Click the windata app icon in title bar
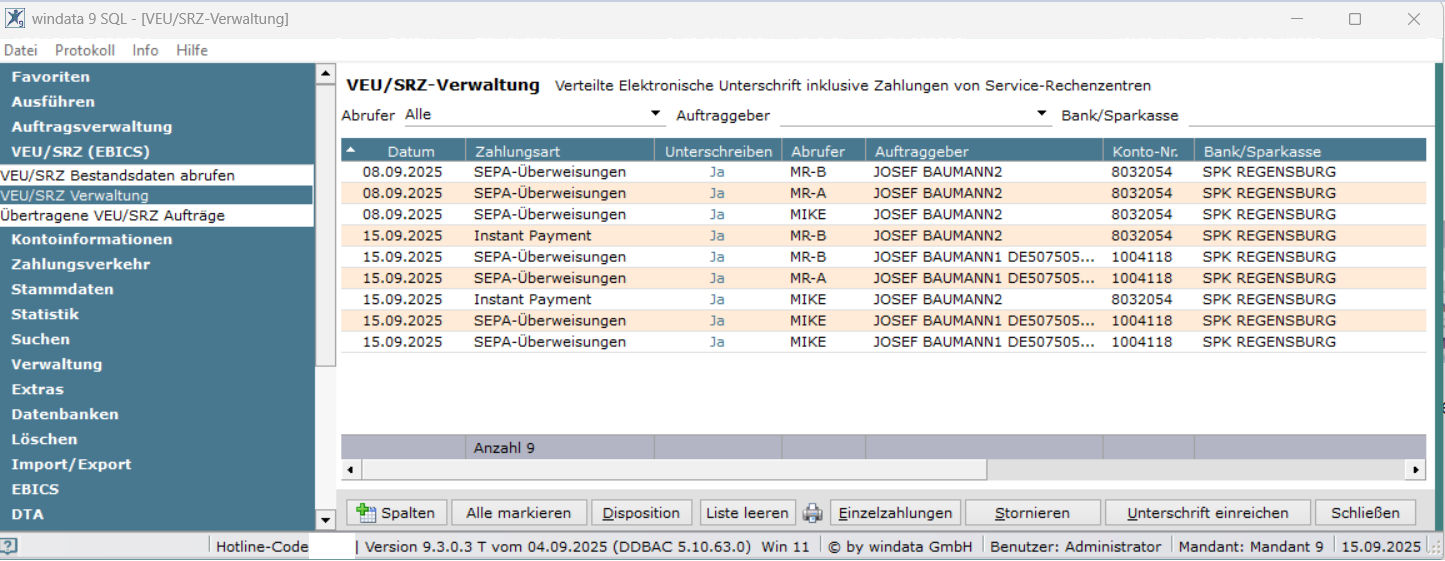This screenshot has width=1445, height=561. (16, 18)
